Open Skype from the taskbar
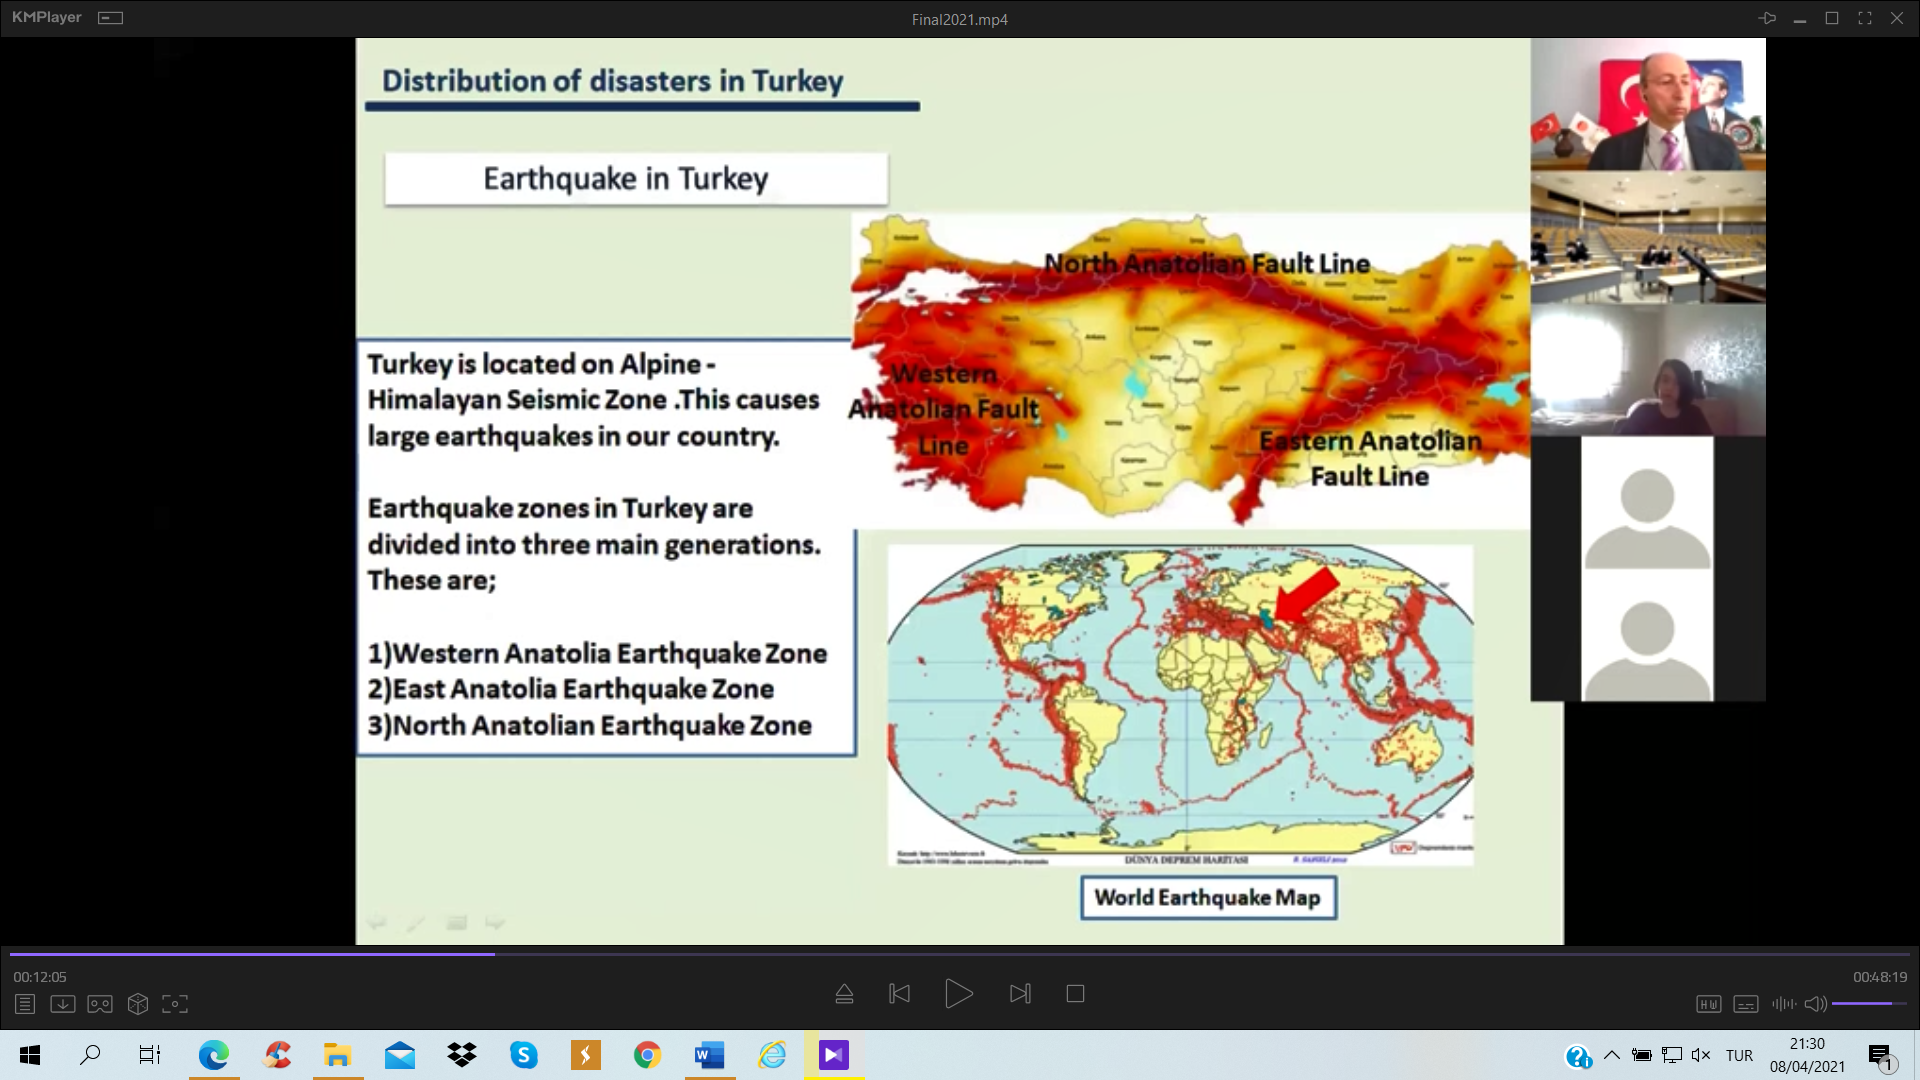The image size is (1920, 1080). click(523, 1055)
